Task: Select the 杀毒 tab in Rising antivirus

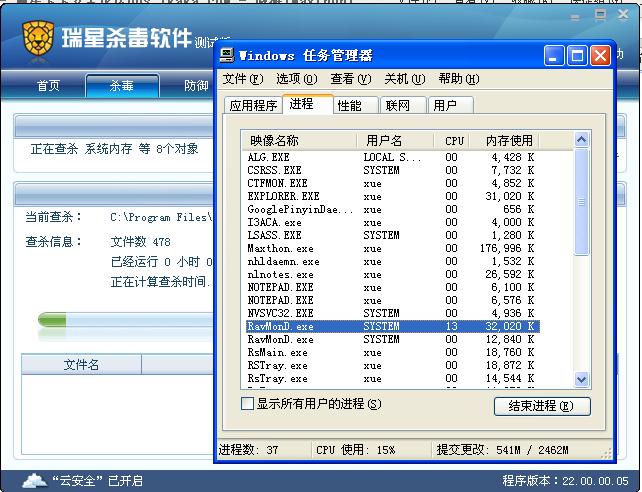Action: click(122, 86)
